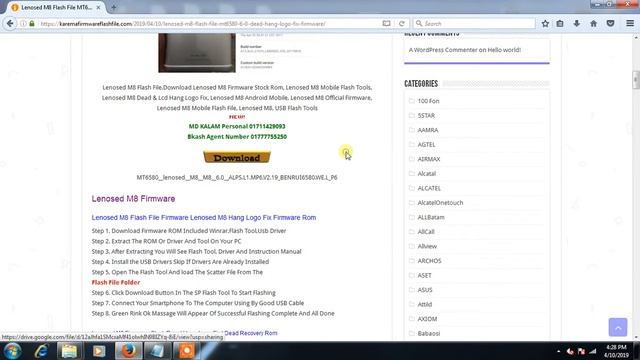
Task: Open the Pocket shield icon
Action: coord(610,24)
